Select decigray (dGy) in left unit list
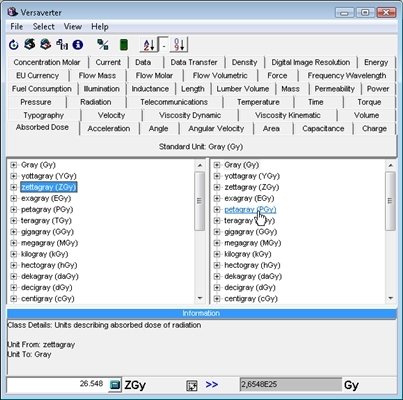The image size is (403, 400). (x=47, y=287)
